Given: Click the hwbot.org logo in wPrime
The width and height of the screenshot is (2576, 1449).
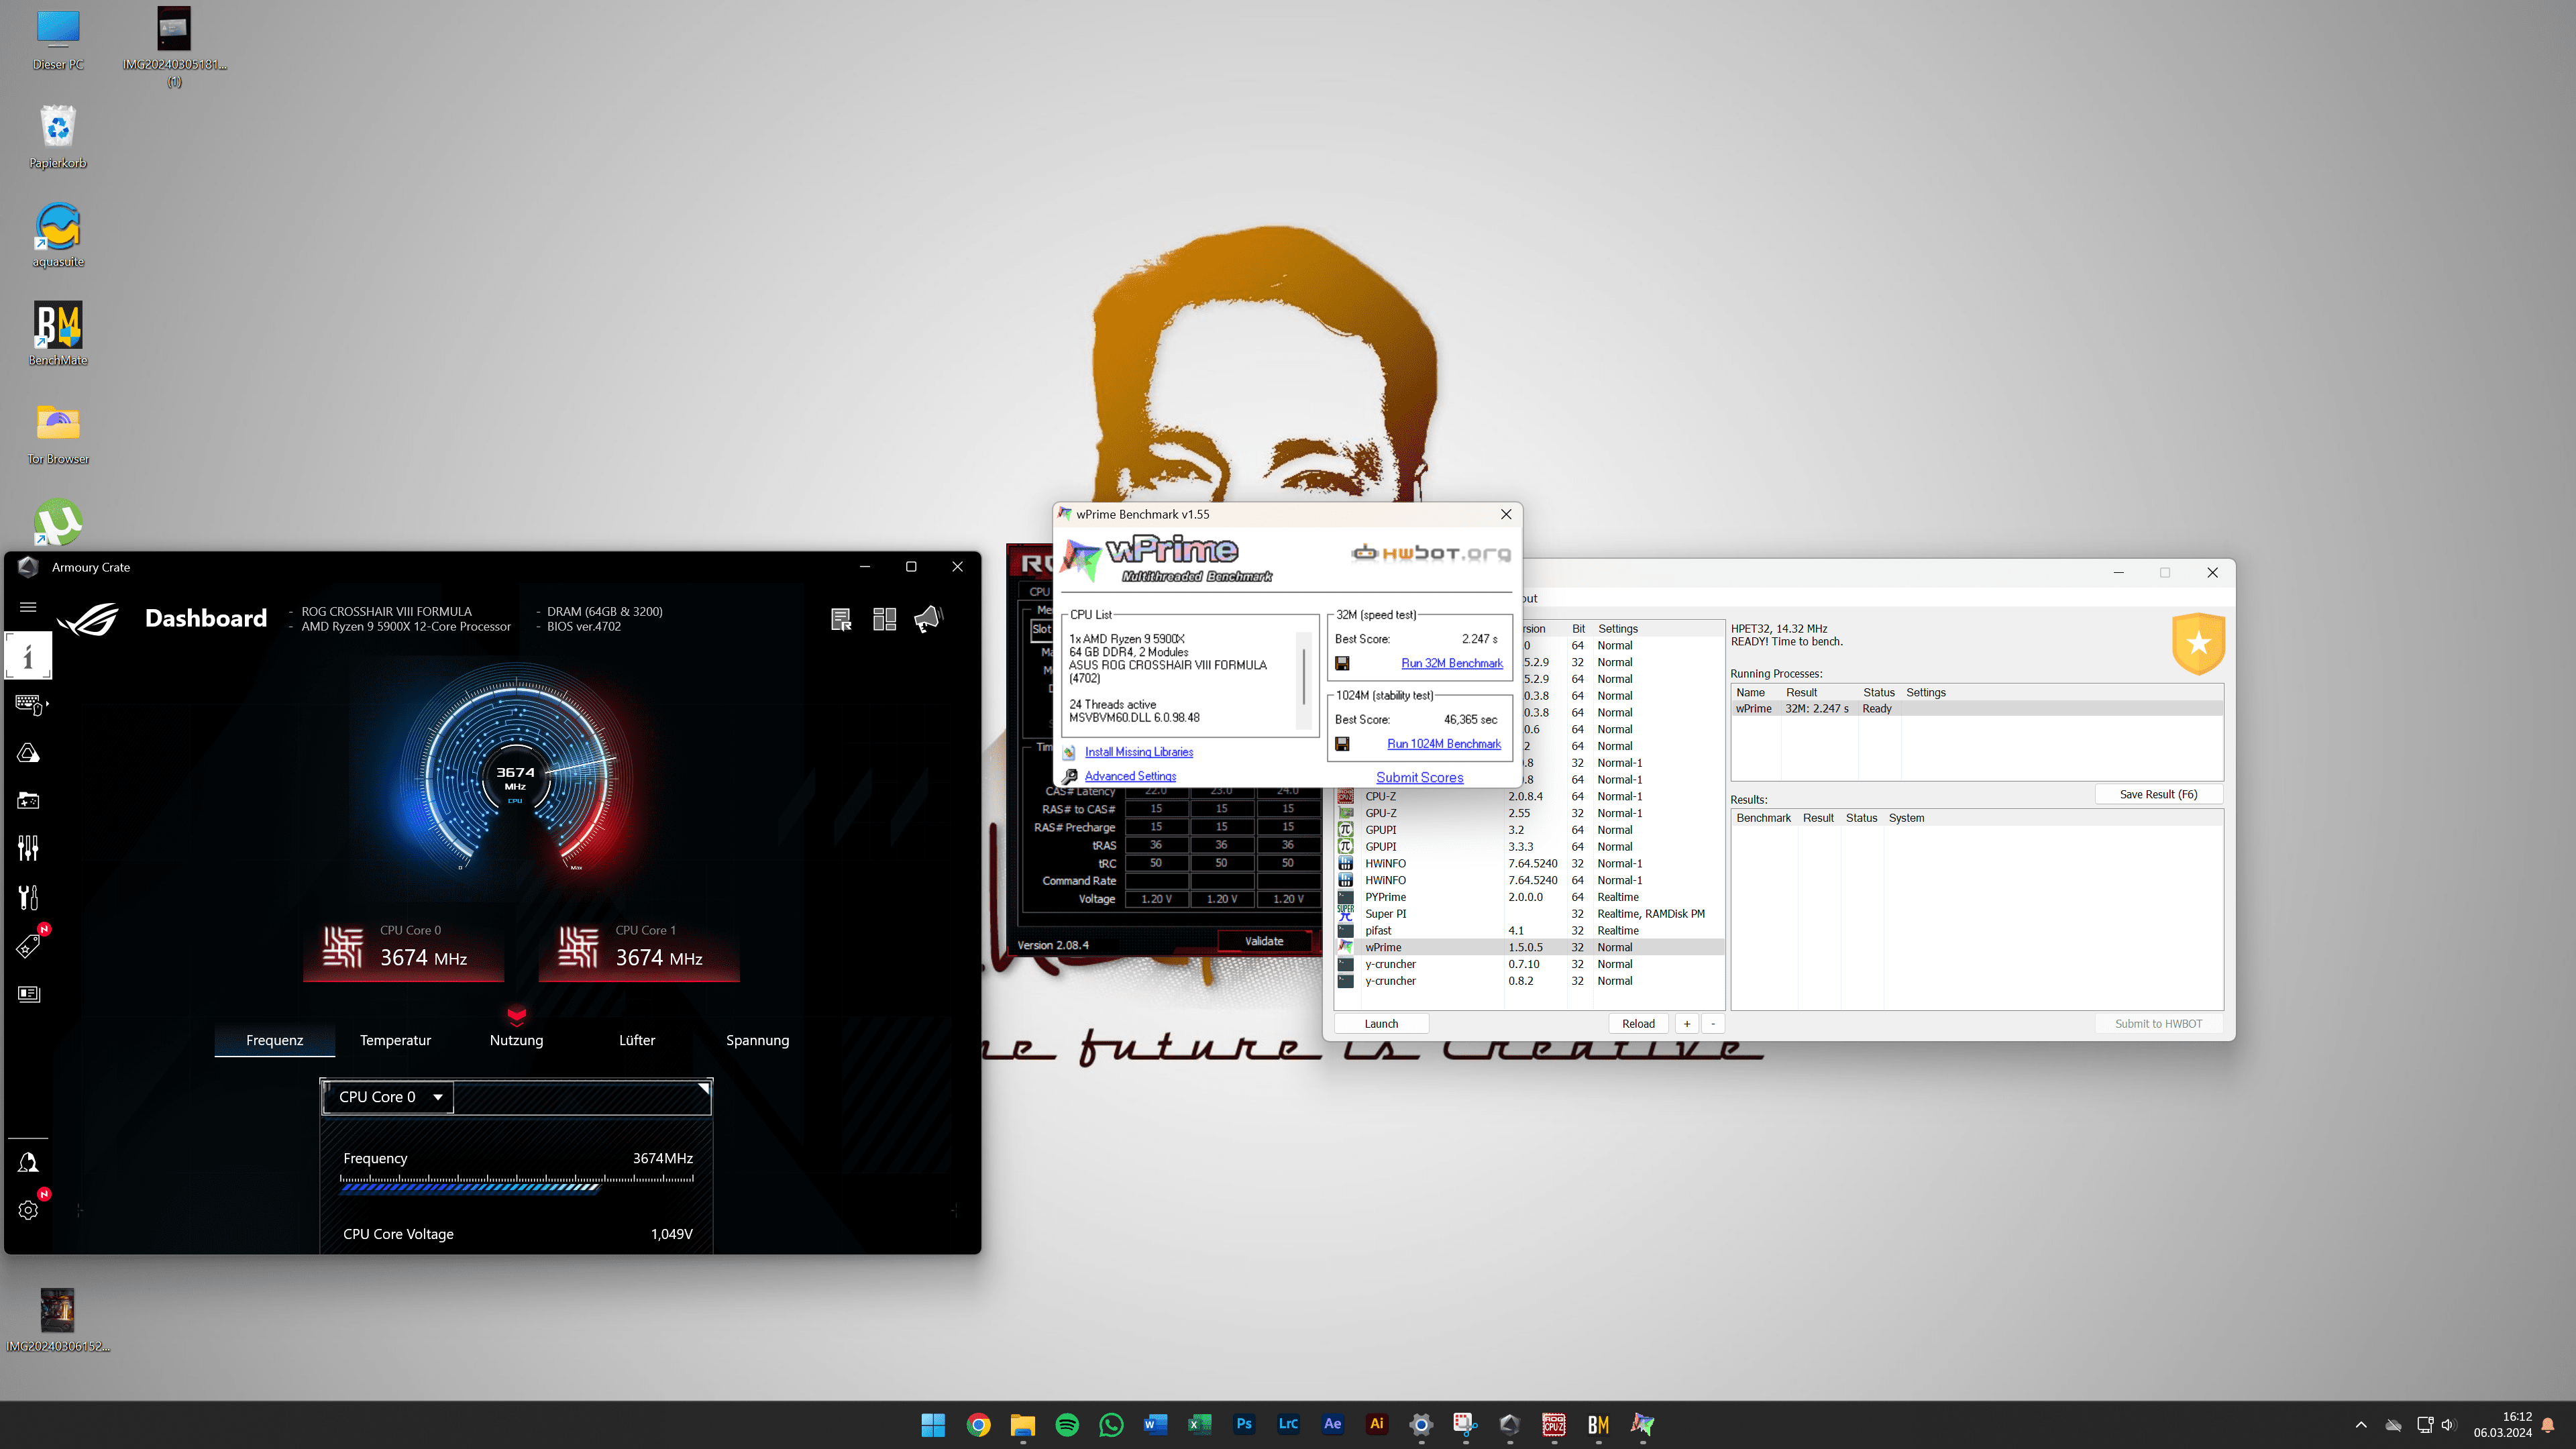Looking at the screenshot, I should pyautogui.click(x=1430, y=554).
